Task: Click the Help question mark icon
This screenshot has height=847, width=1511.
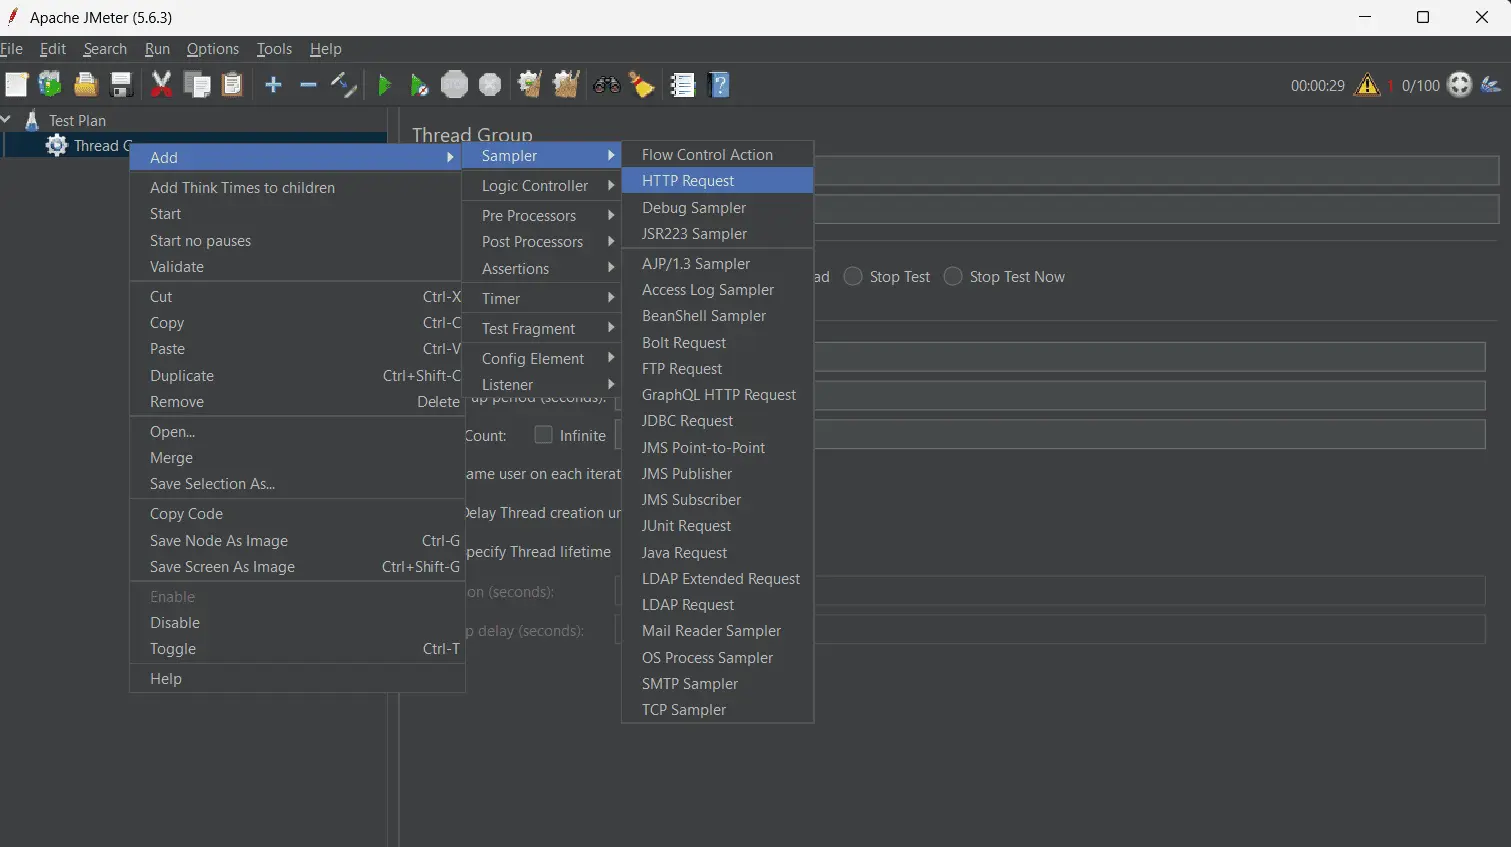Action: click(x=719, y=85)
